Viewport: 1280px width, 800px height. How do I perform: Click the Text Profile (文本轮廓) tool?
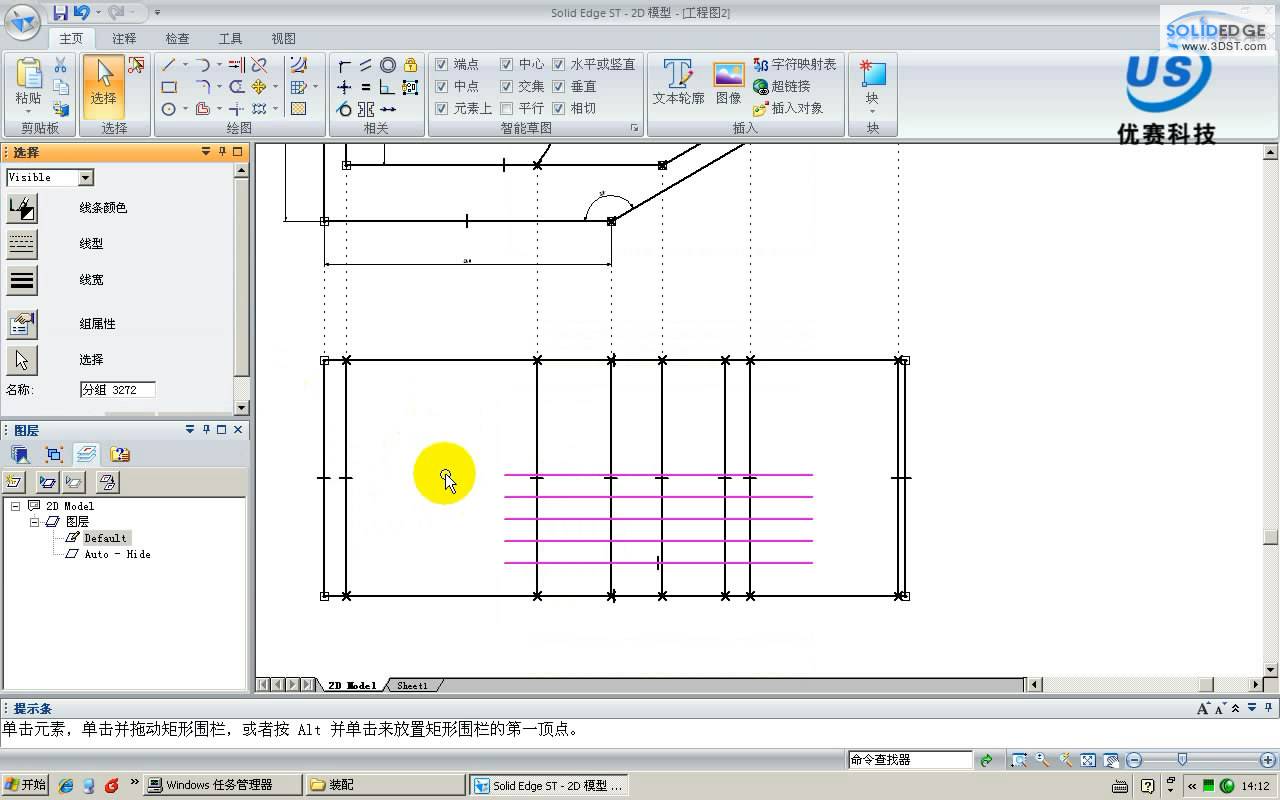coord(678,82)
